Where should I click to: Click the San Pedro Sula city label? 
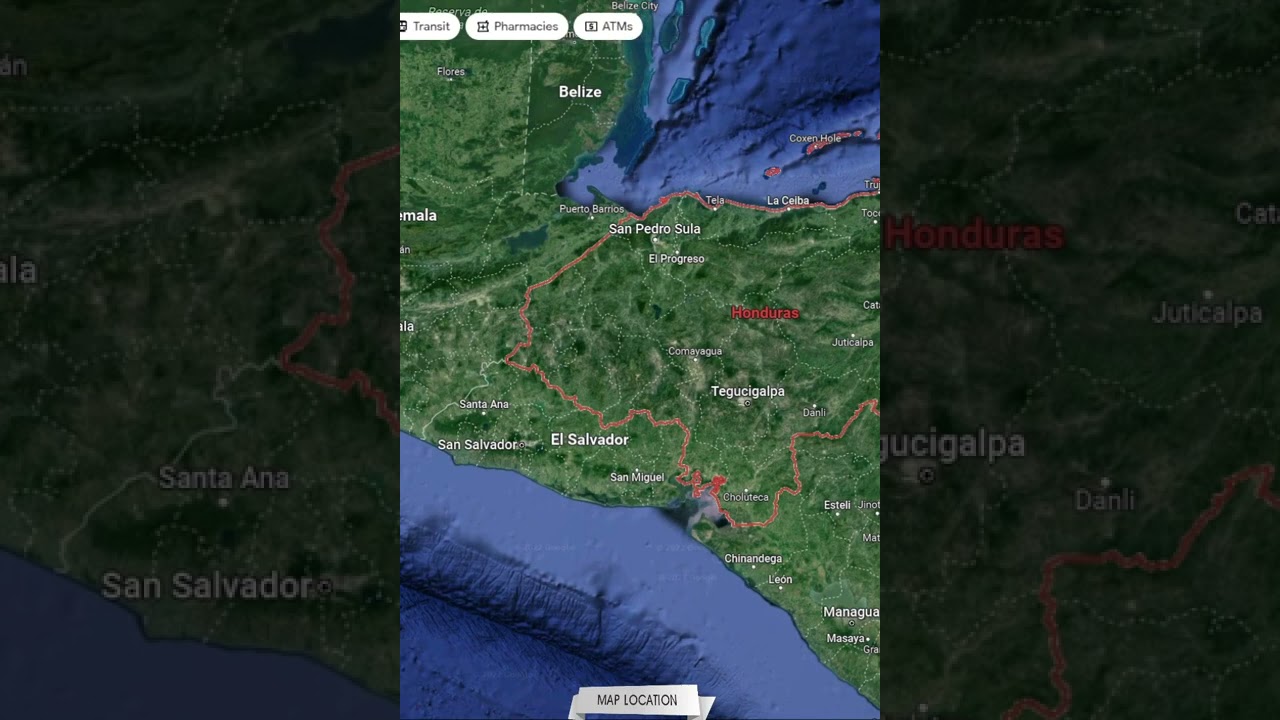point(654,229)
